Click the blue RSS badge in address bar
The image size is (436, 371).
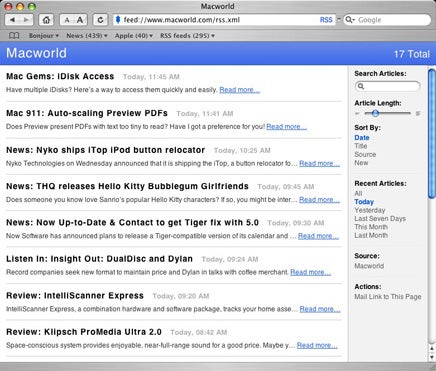pyautogui.click(x=326, y=20)
